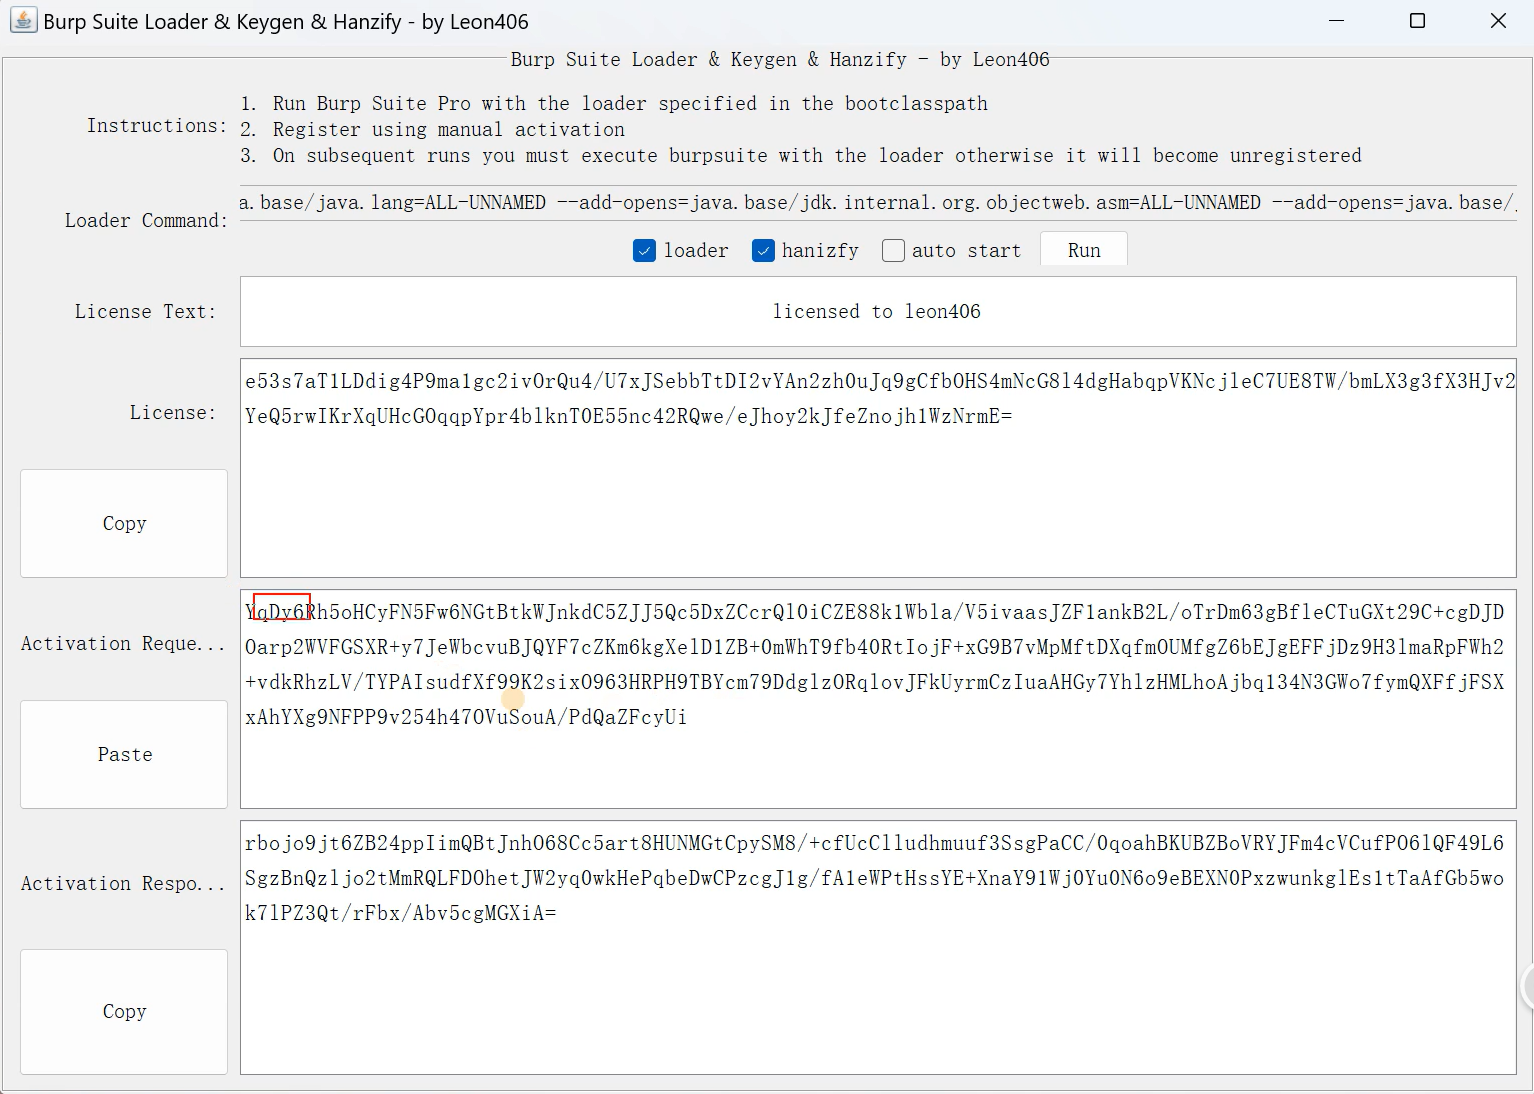
Task: Click the Instructions label
Action: point(156,125)
